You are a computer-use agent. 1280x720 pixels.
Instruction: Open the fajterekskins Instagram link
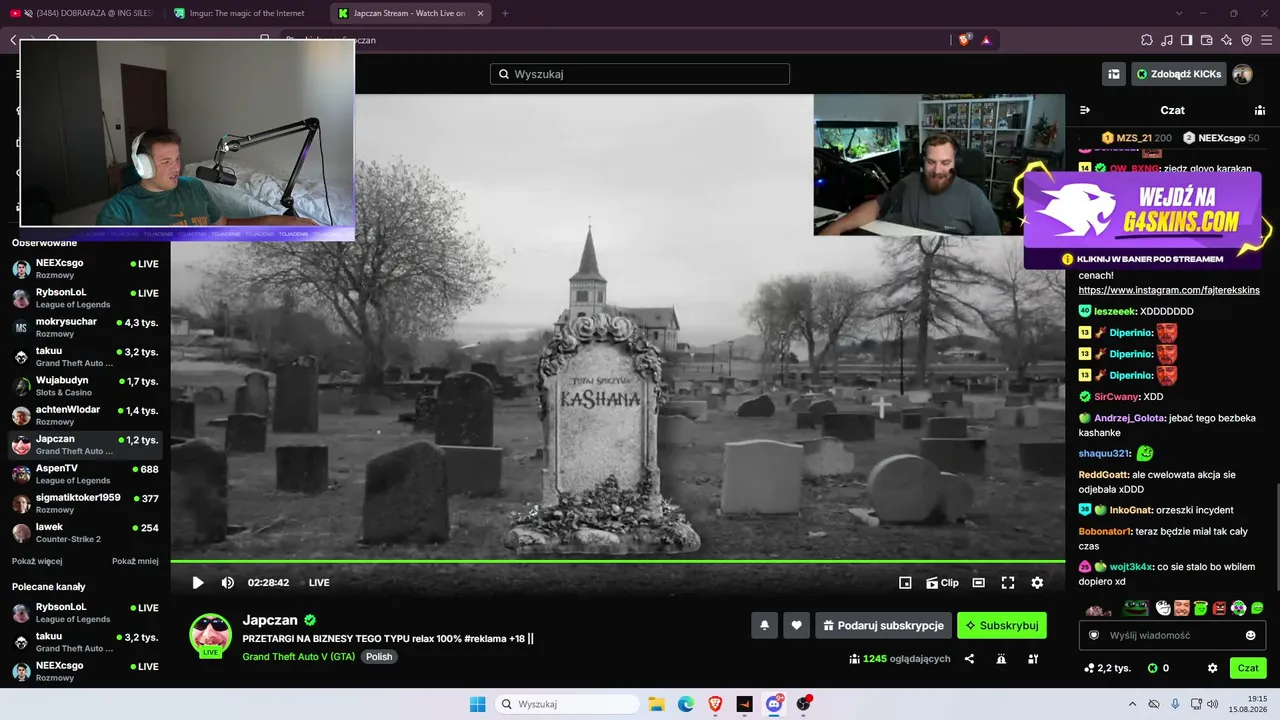1169,290
